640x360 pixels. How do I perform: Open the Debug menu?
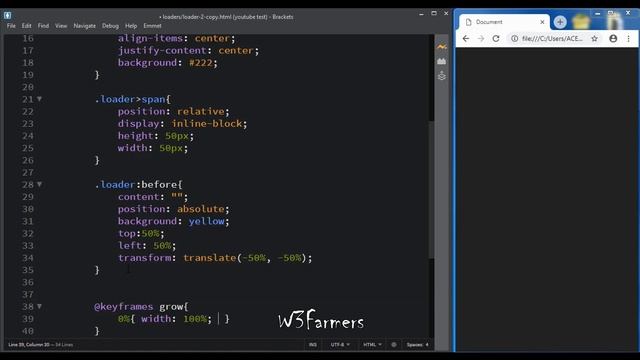[x=110, y=26]
